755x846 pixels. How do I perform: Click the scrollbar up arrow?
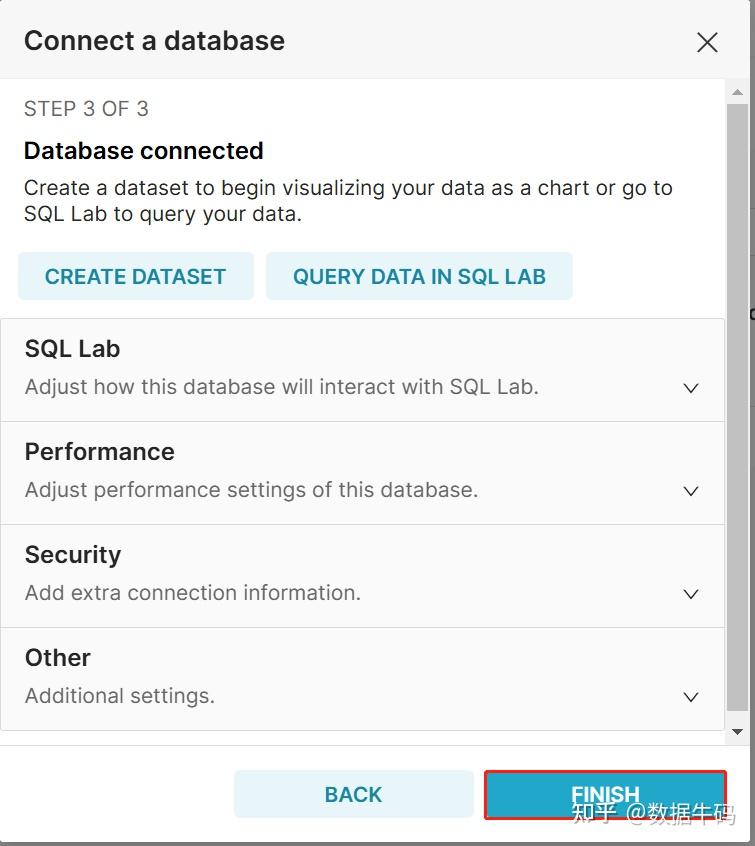pyautogui.click(x=738, y=93)
